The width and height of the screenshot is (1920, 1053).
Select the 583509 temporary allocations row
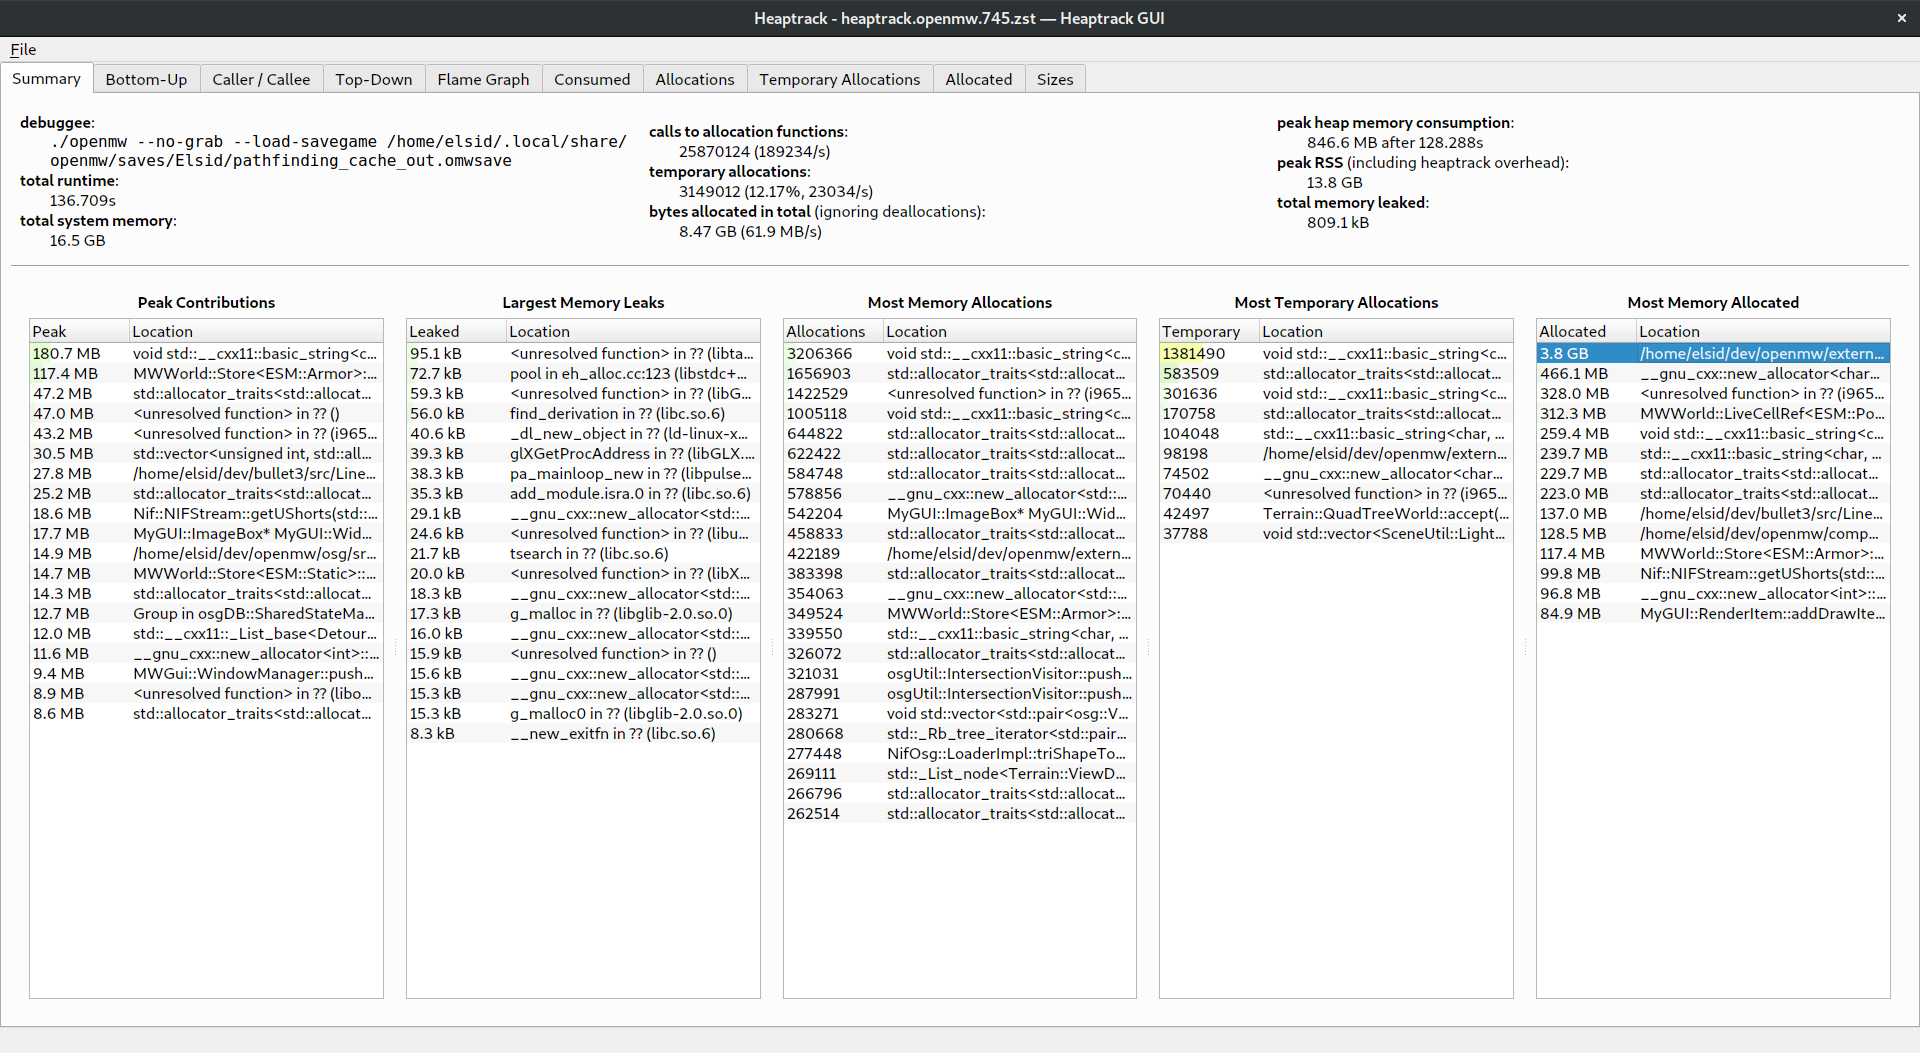pyautogui.click(x=1336, y=373)
